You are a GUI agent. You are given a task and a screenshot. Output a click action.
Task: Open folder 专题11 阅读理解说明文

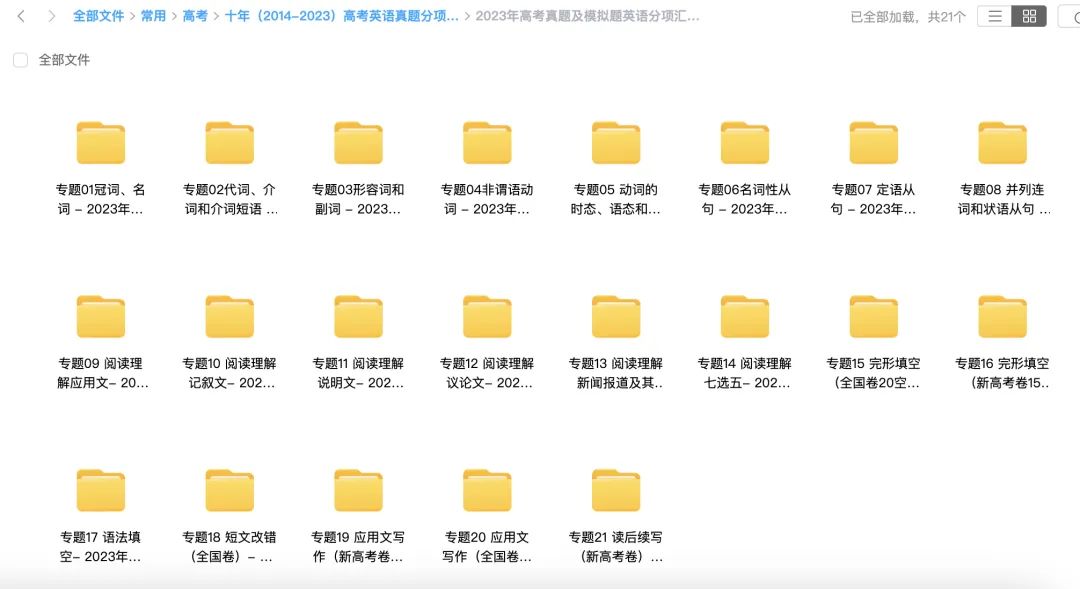[358, 317]
